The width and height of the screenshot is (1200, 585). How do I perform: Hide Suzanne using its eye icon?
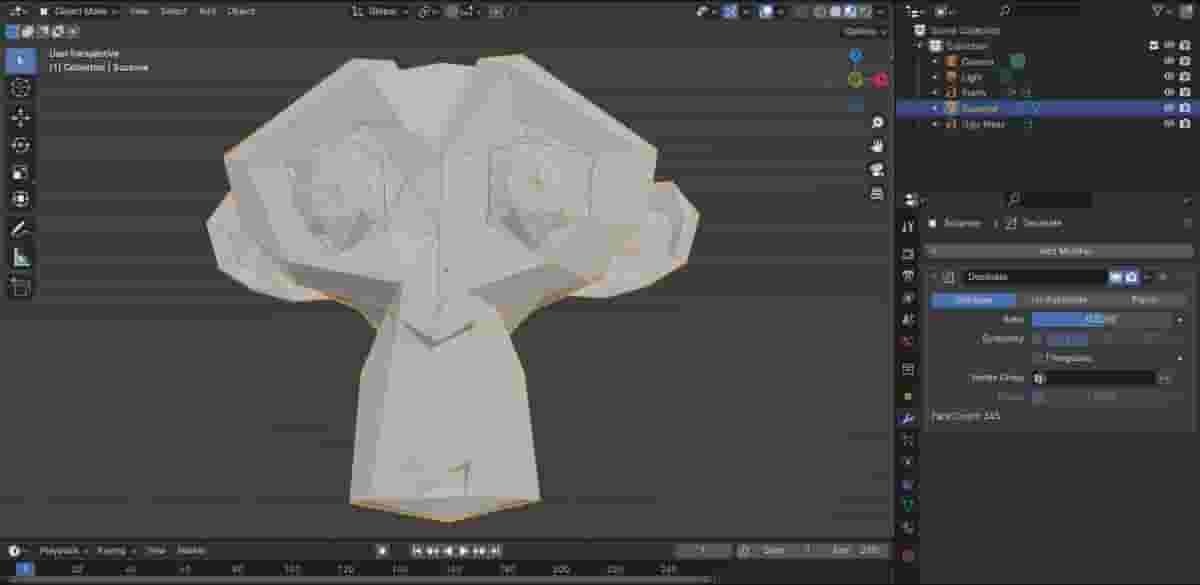pos(1169,108)
